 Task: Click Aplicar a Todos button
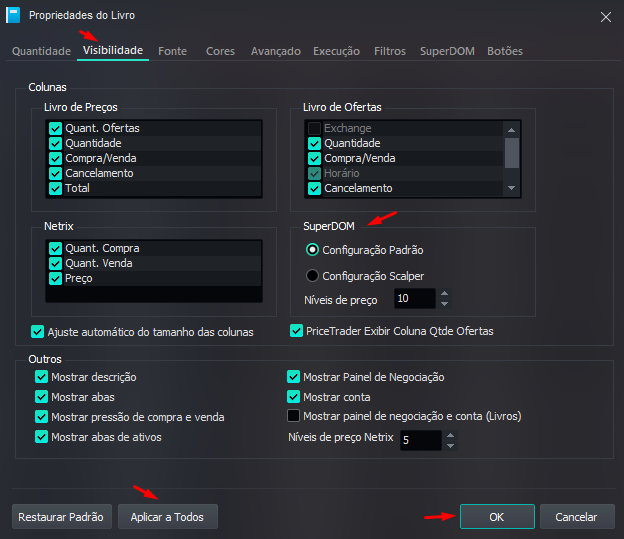point(168,517)
